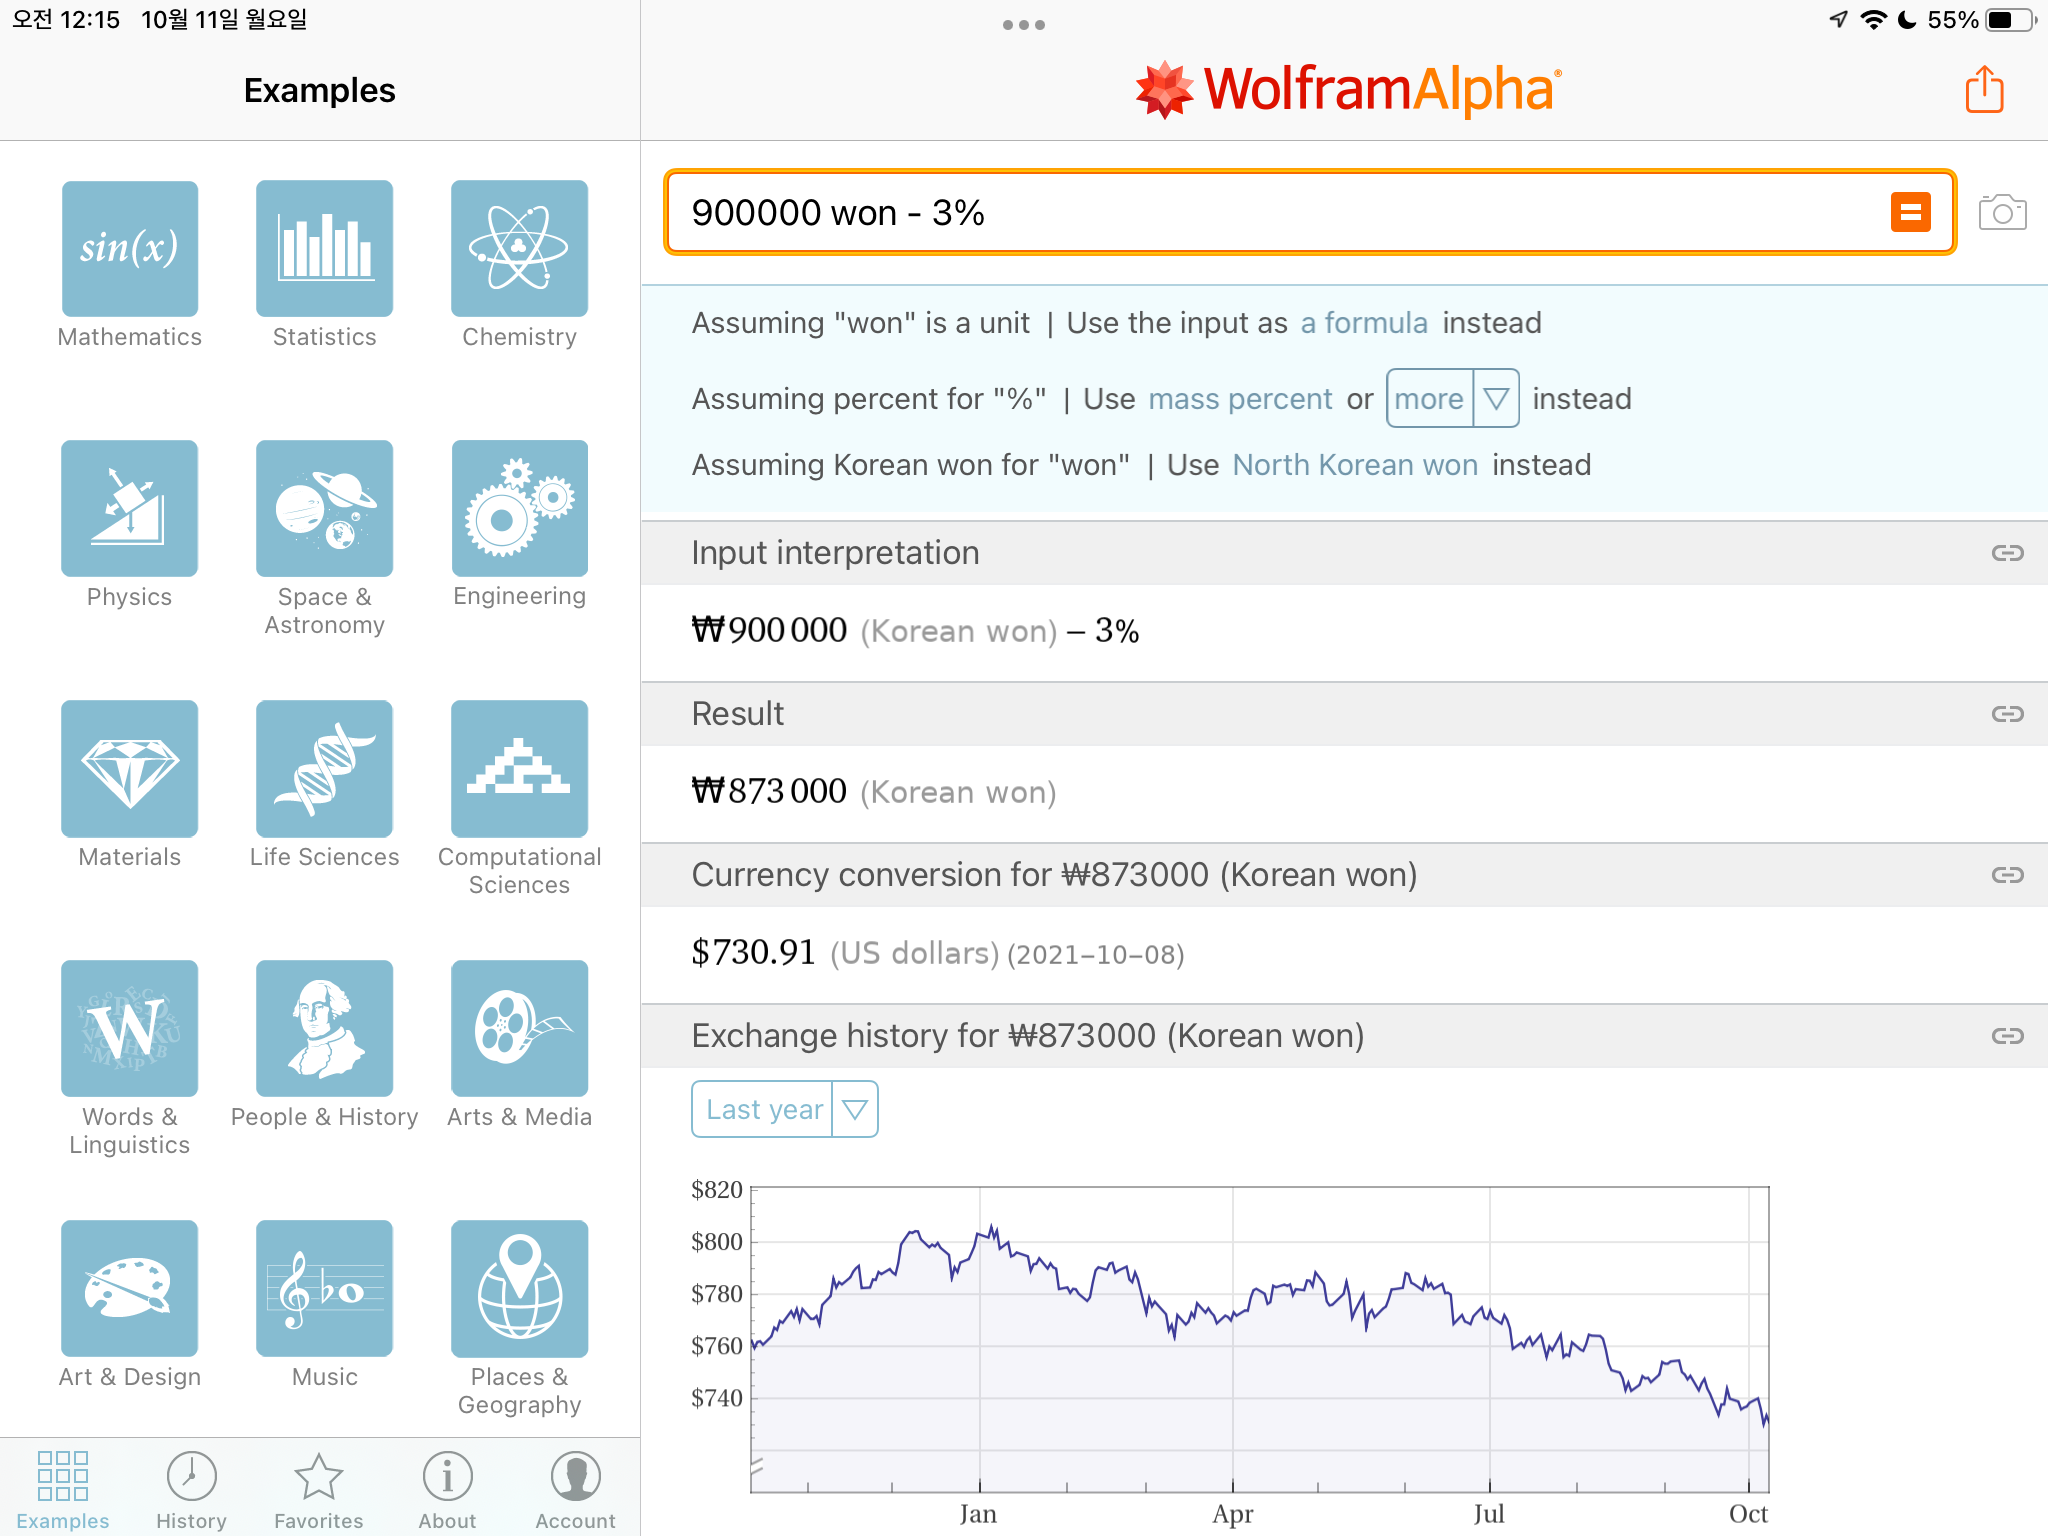Open the camera input icon
The width and height of the screenshot is (2048, 1536).
[x=2002, y=213]
